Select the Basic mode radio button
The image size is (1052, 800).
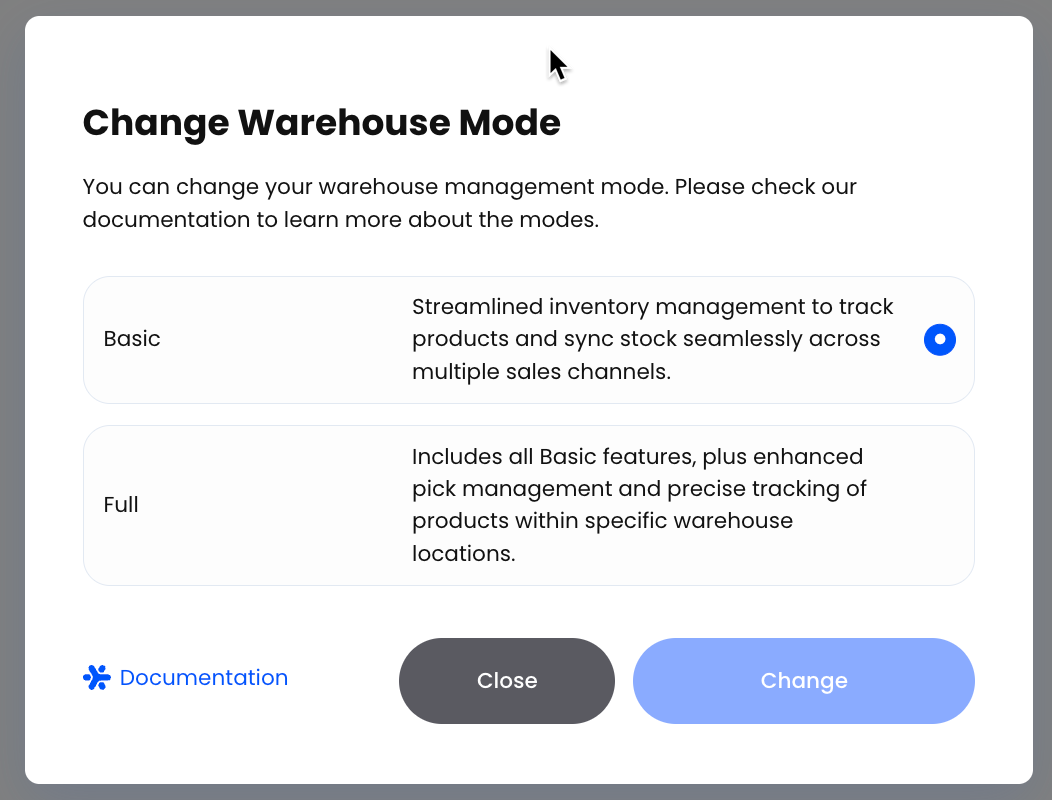pos(939,340)
